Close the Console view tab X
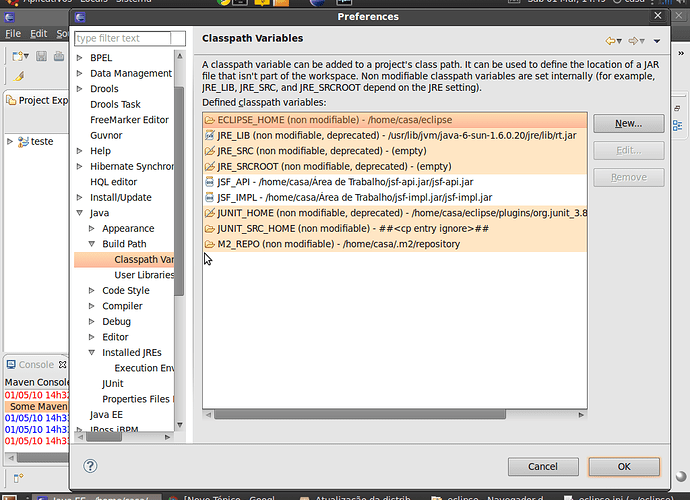The width and height of the screenshot is (690, 500). (62, 364)
